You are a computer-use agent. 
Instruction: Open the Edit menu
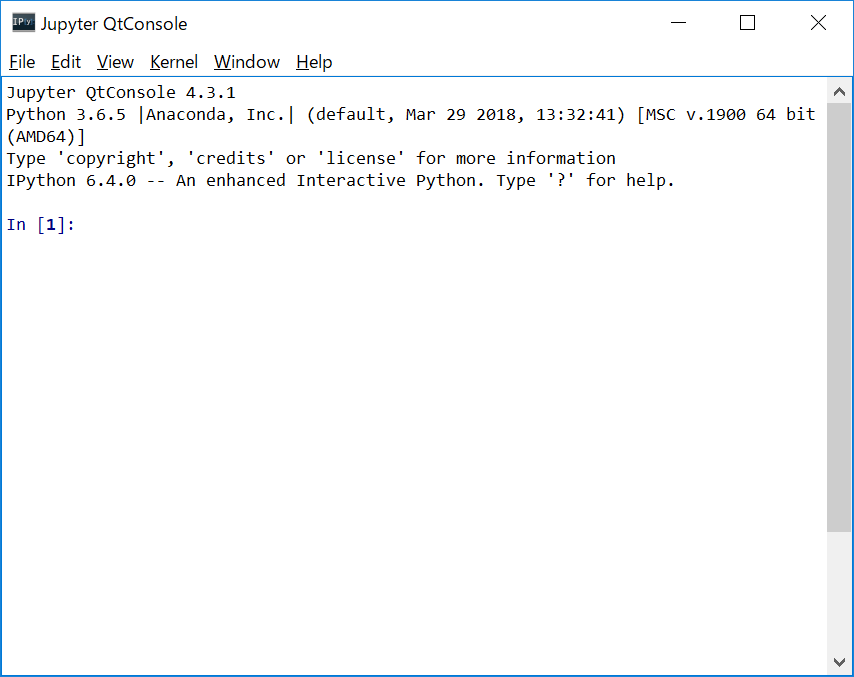[66, 62]
